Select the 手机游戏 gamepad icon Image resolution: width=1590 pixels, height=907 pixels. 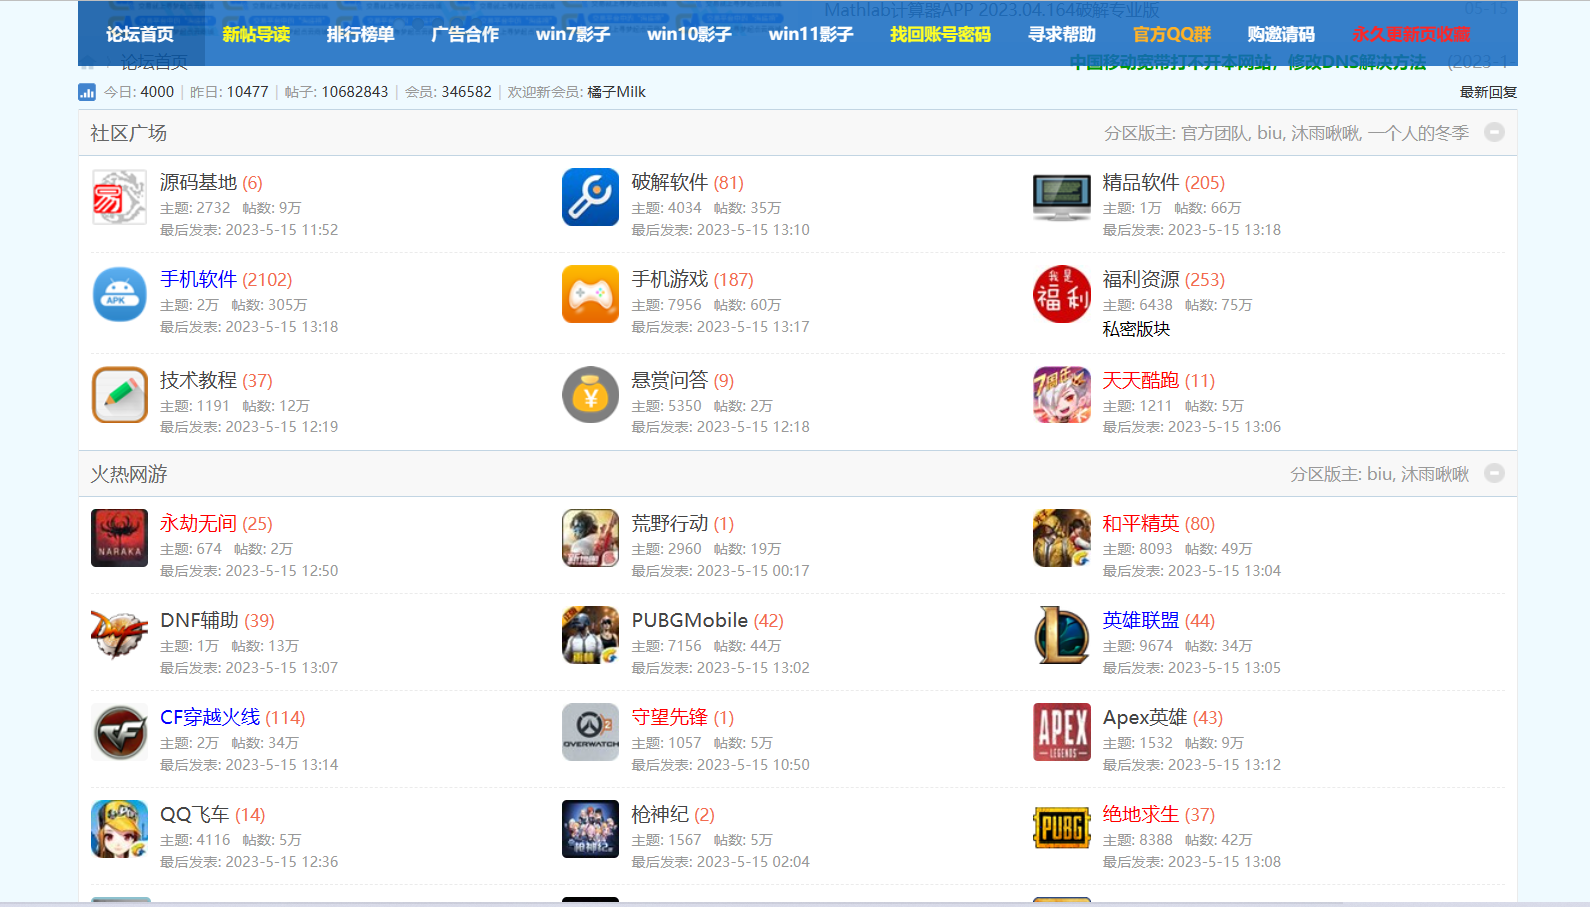590,294
